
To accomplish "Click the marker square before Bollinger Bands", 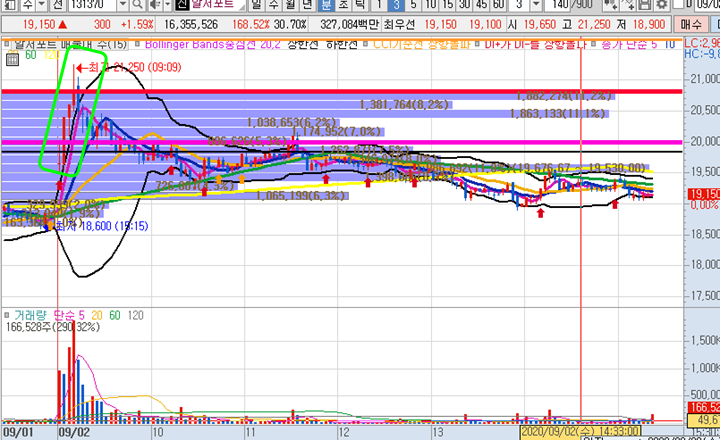I will click(137, 44).
